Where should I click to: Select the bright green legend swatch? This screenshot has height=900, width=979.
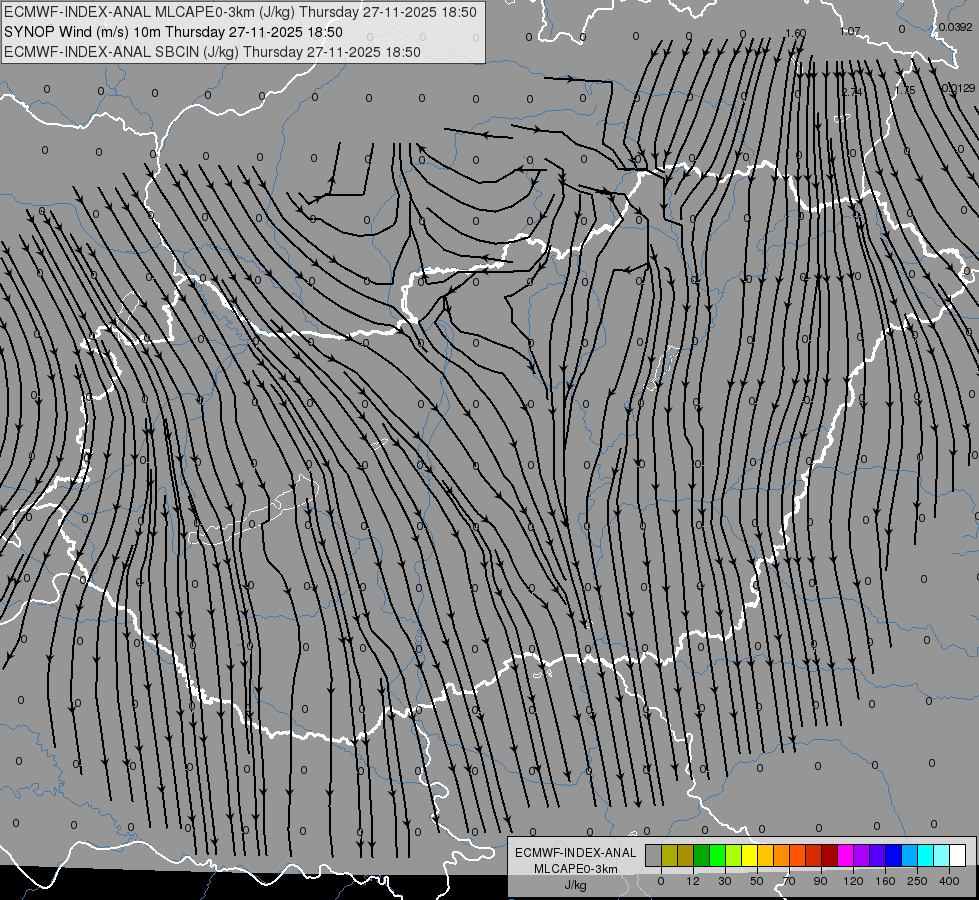click(x=717, y=855)
